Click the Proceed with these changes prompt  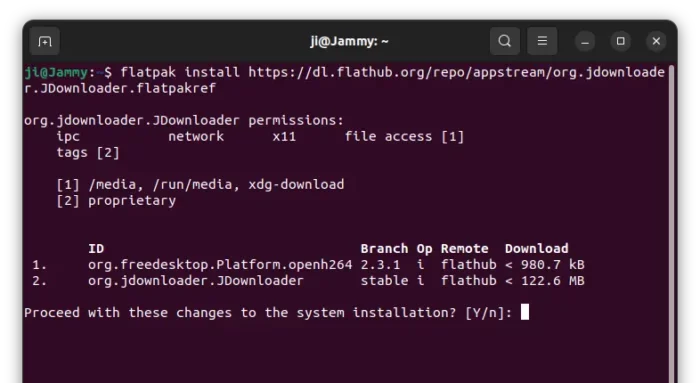[268, 313]
